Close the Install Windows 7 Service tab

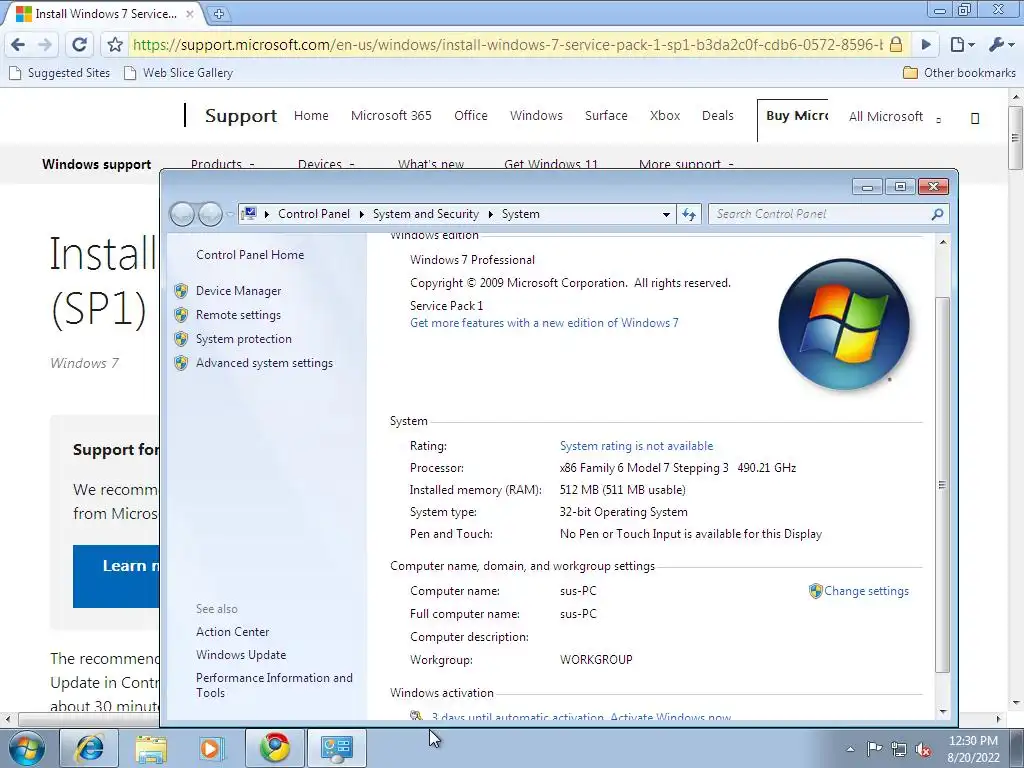pyautogui.click(x=189, y=14)
